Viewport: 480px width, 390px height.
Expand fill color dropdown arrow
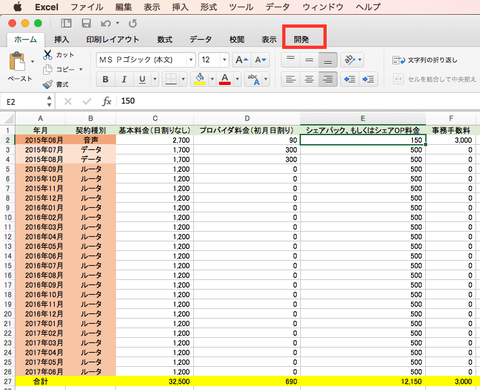pyautogui.click(x=212, y=79)
